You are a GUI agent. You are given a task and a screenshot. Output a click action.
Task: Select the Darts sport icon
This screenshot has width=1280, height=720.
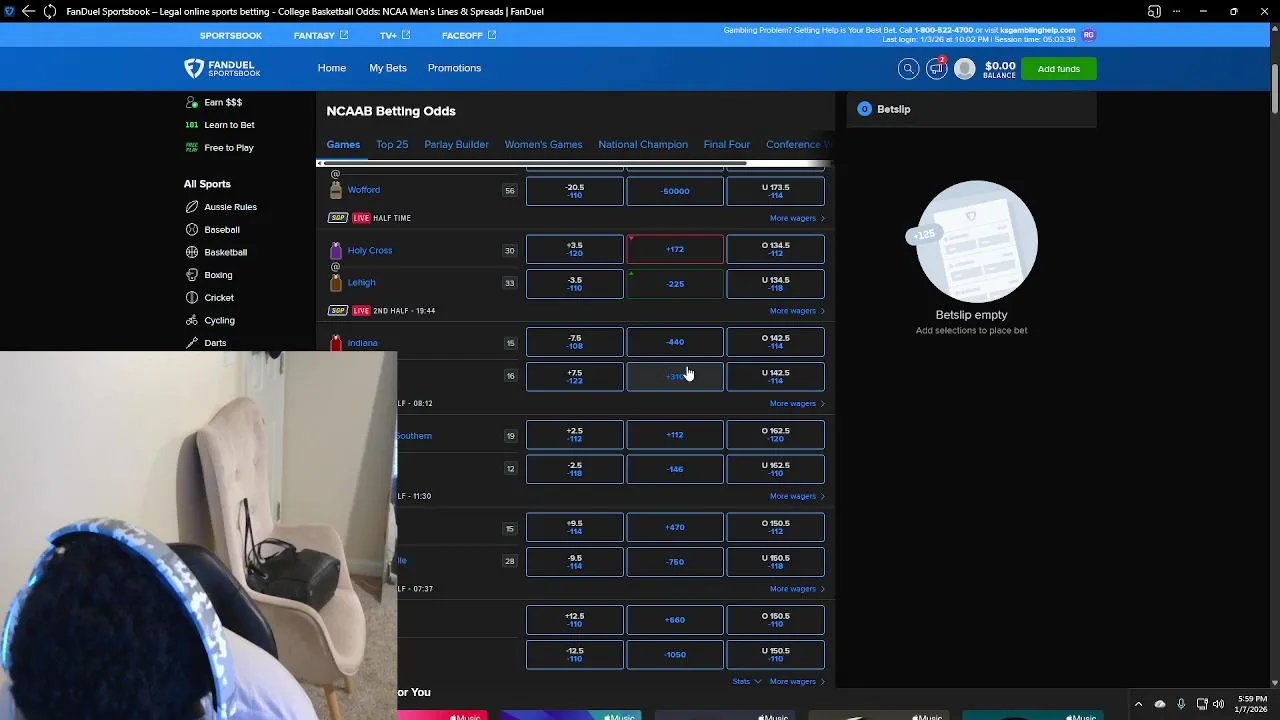coord(192,343)
